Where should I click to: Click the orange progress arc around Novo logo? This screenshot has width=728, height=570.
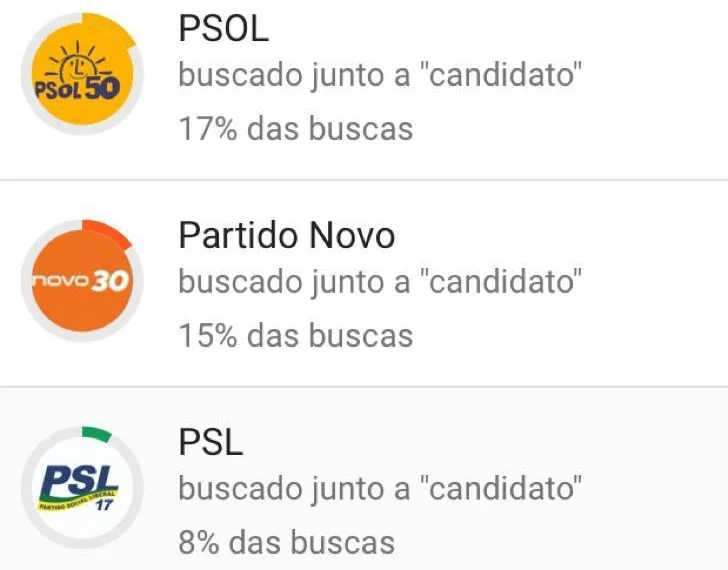[108, 233]
